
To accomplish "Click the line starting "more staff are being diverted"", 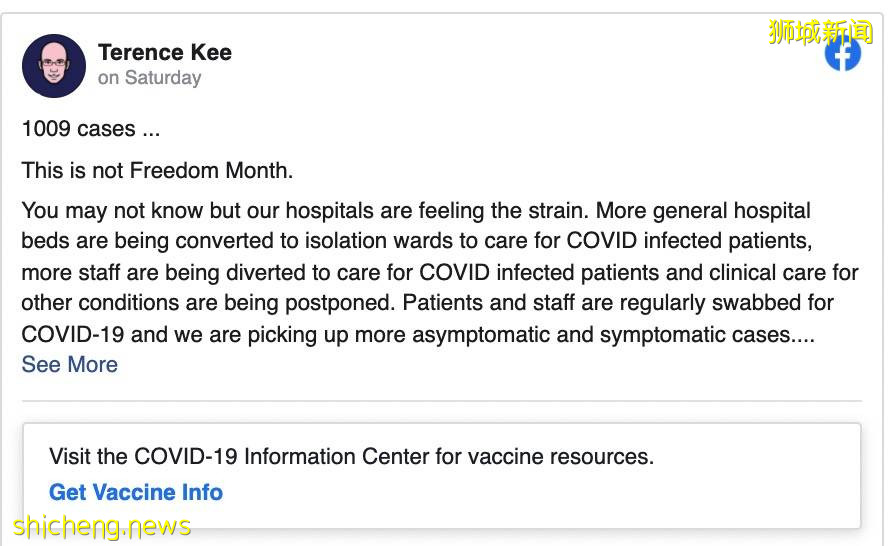I will pyautogui.click(x=440, y=272).
